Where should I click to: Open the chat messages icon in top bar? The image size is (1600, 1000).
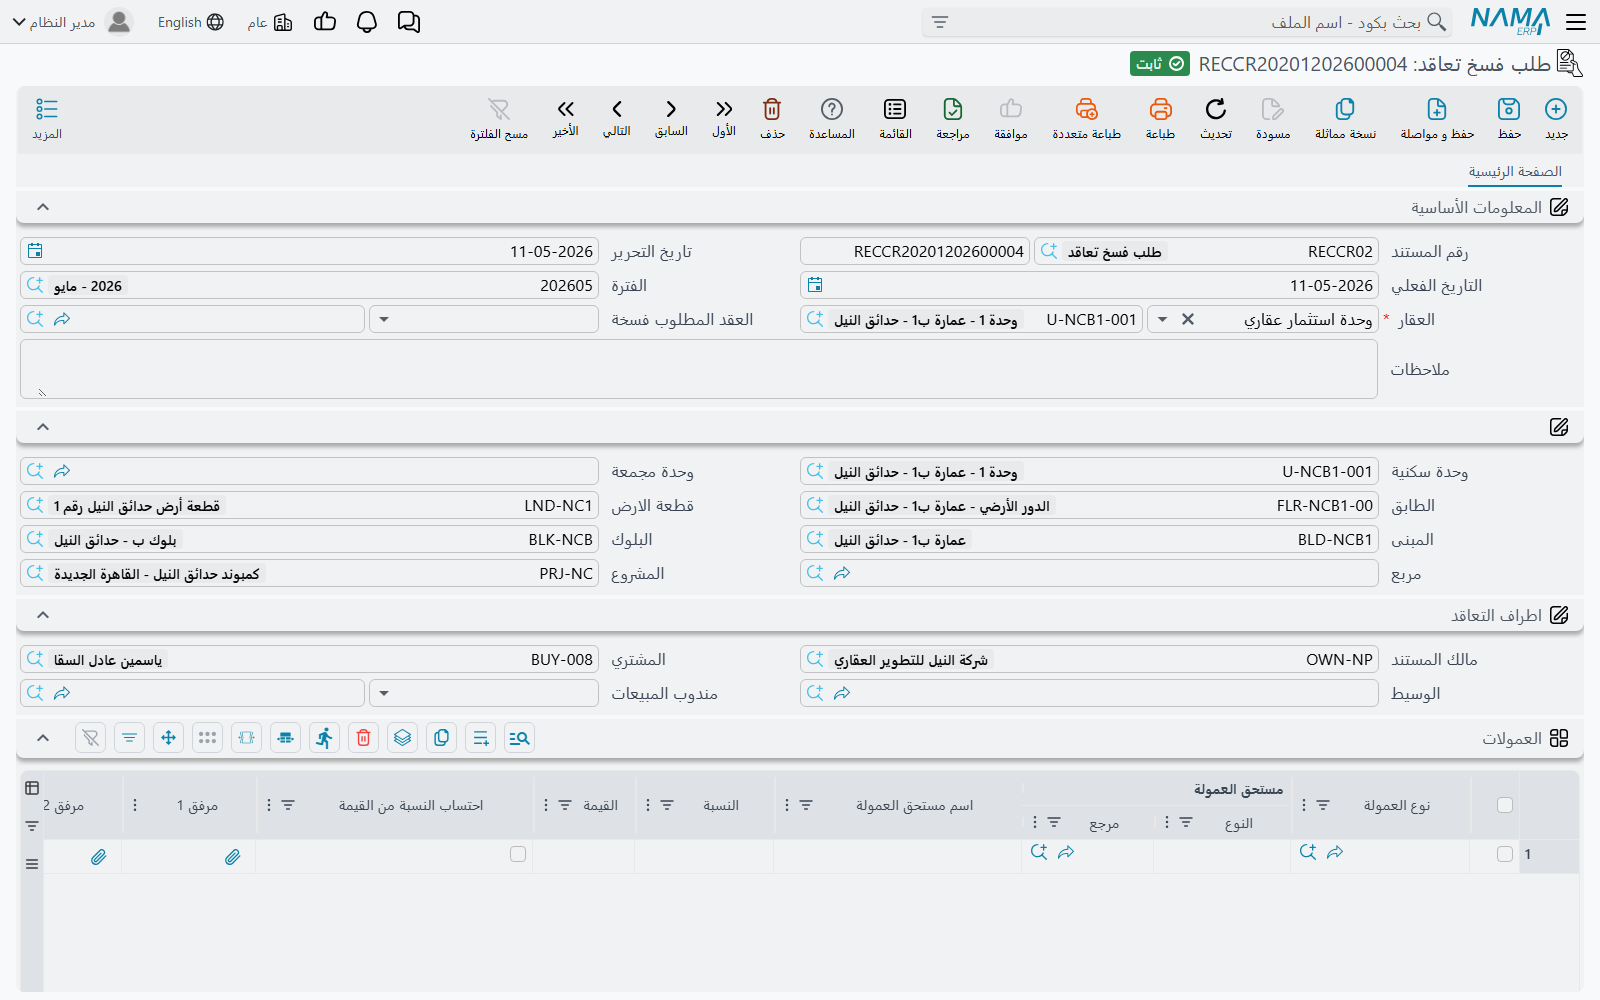pos(409,22)
